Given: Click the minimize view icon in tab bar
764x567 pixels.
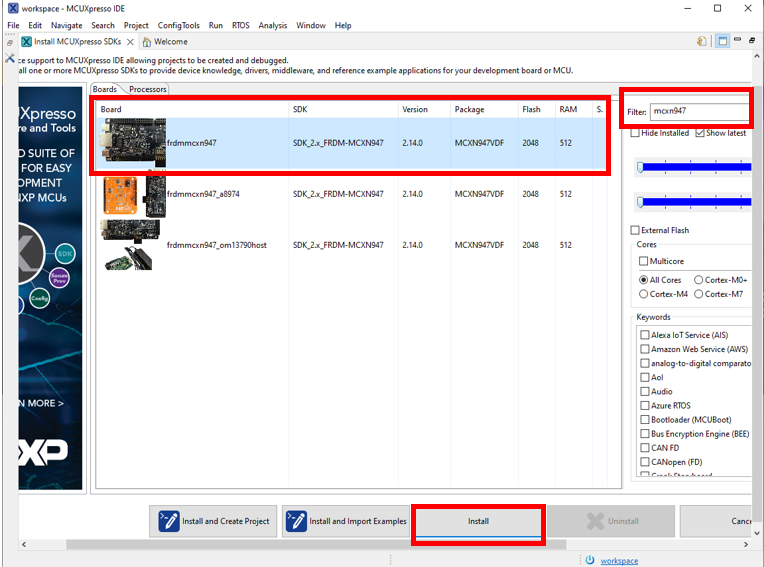Looking at the screenshot, I should pos(738,41).
